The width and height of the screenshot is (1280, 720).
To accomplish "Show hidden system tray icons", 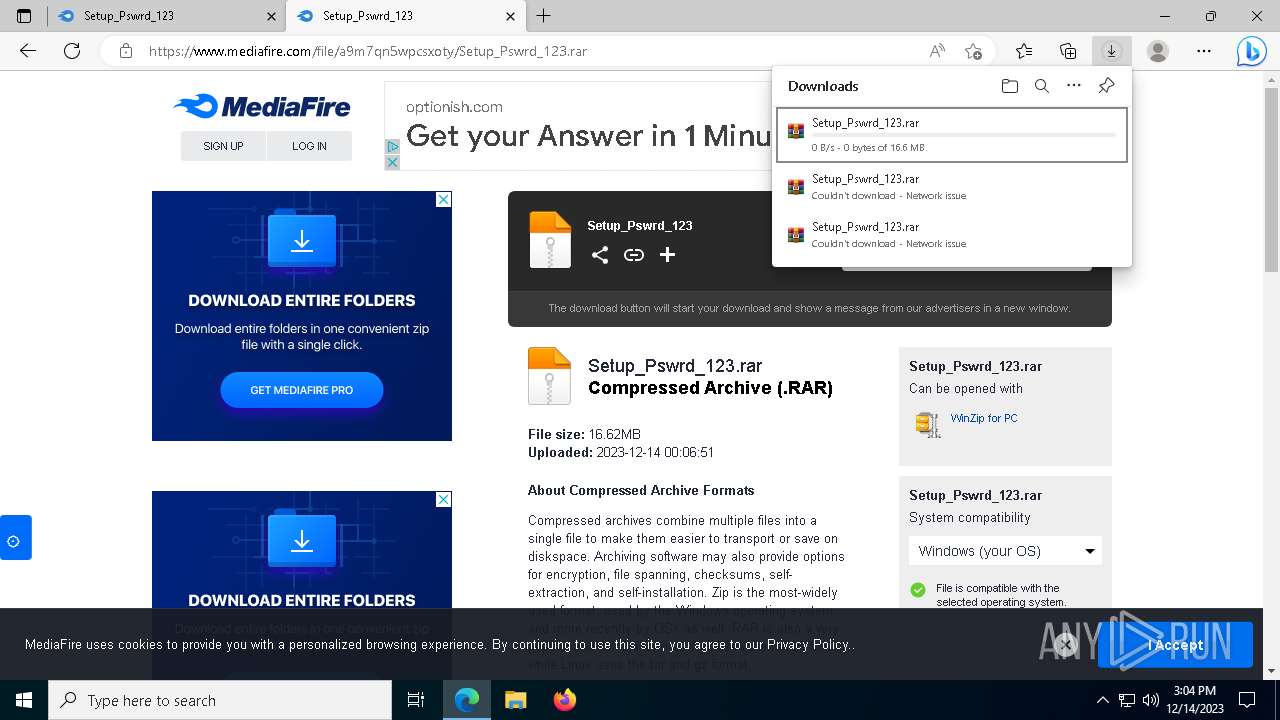I will [x=1103, y=700].
